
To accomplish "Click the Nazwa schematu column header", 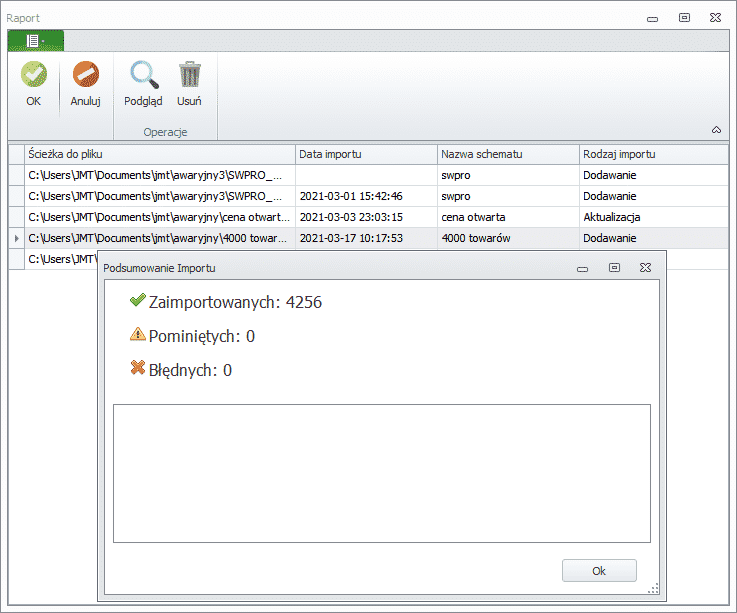I will tap(508, 154).
